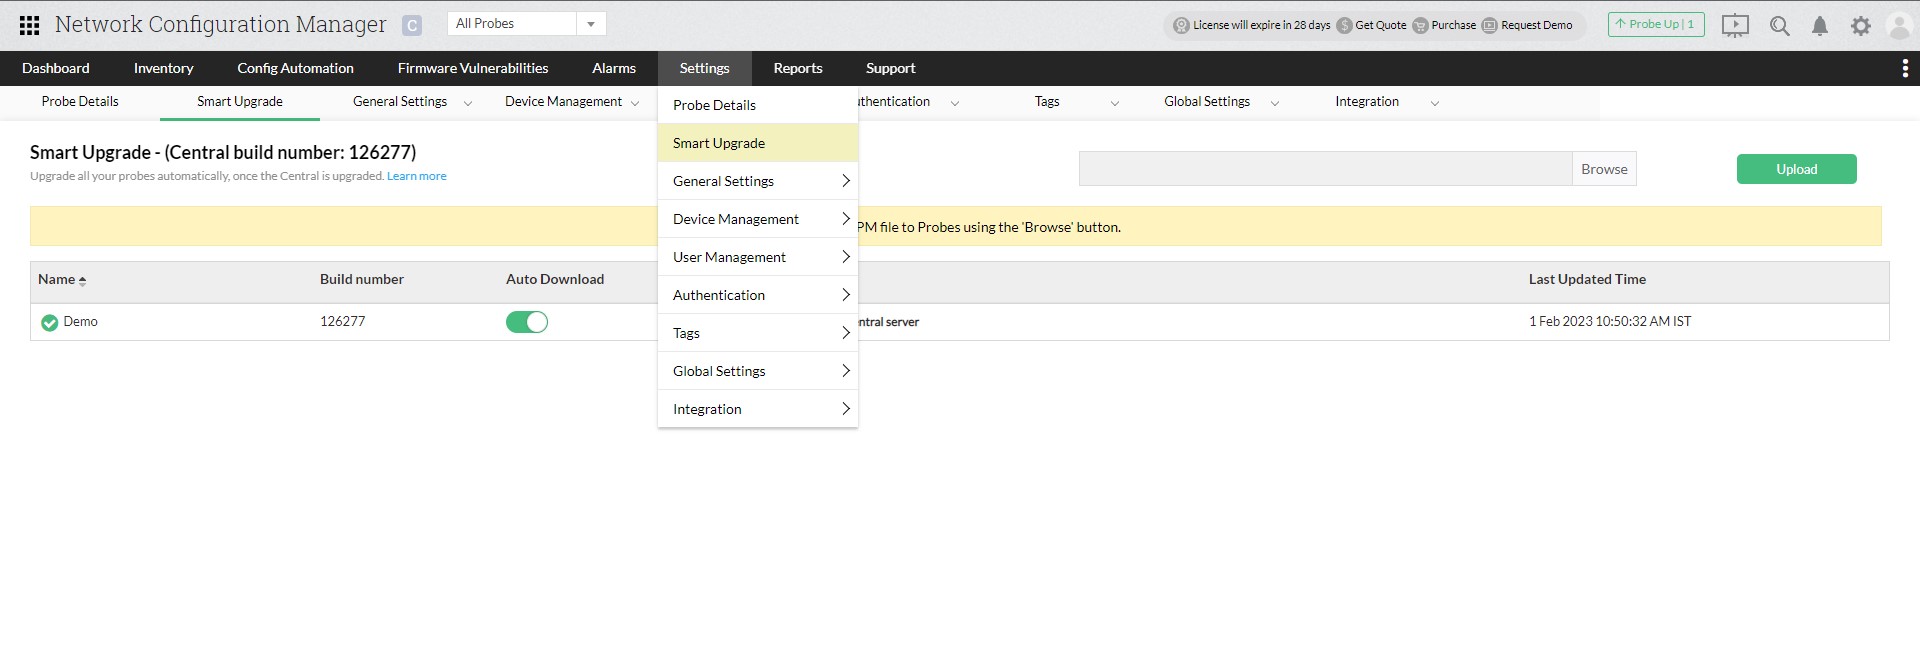
Task: Click the settings gear icon in header
Action: (1860, 26)
